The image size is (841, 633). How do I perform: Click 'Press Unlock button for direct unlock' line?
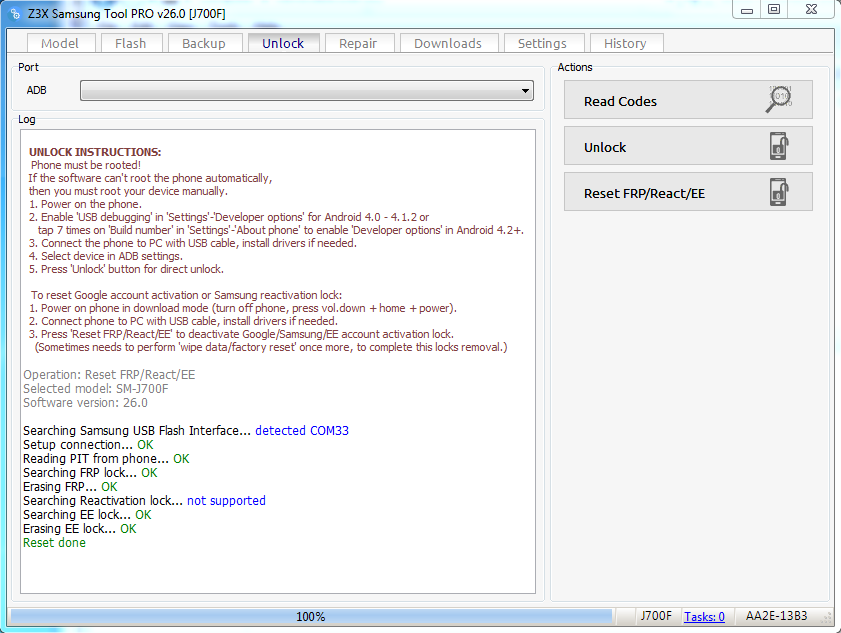[127, 269]
